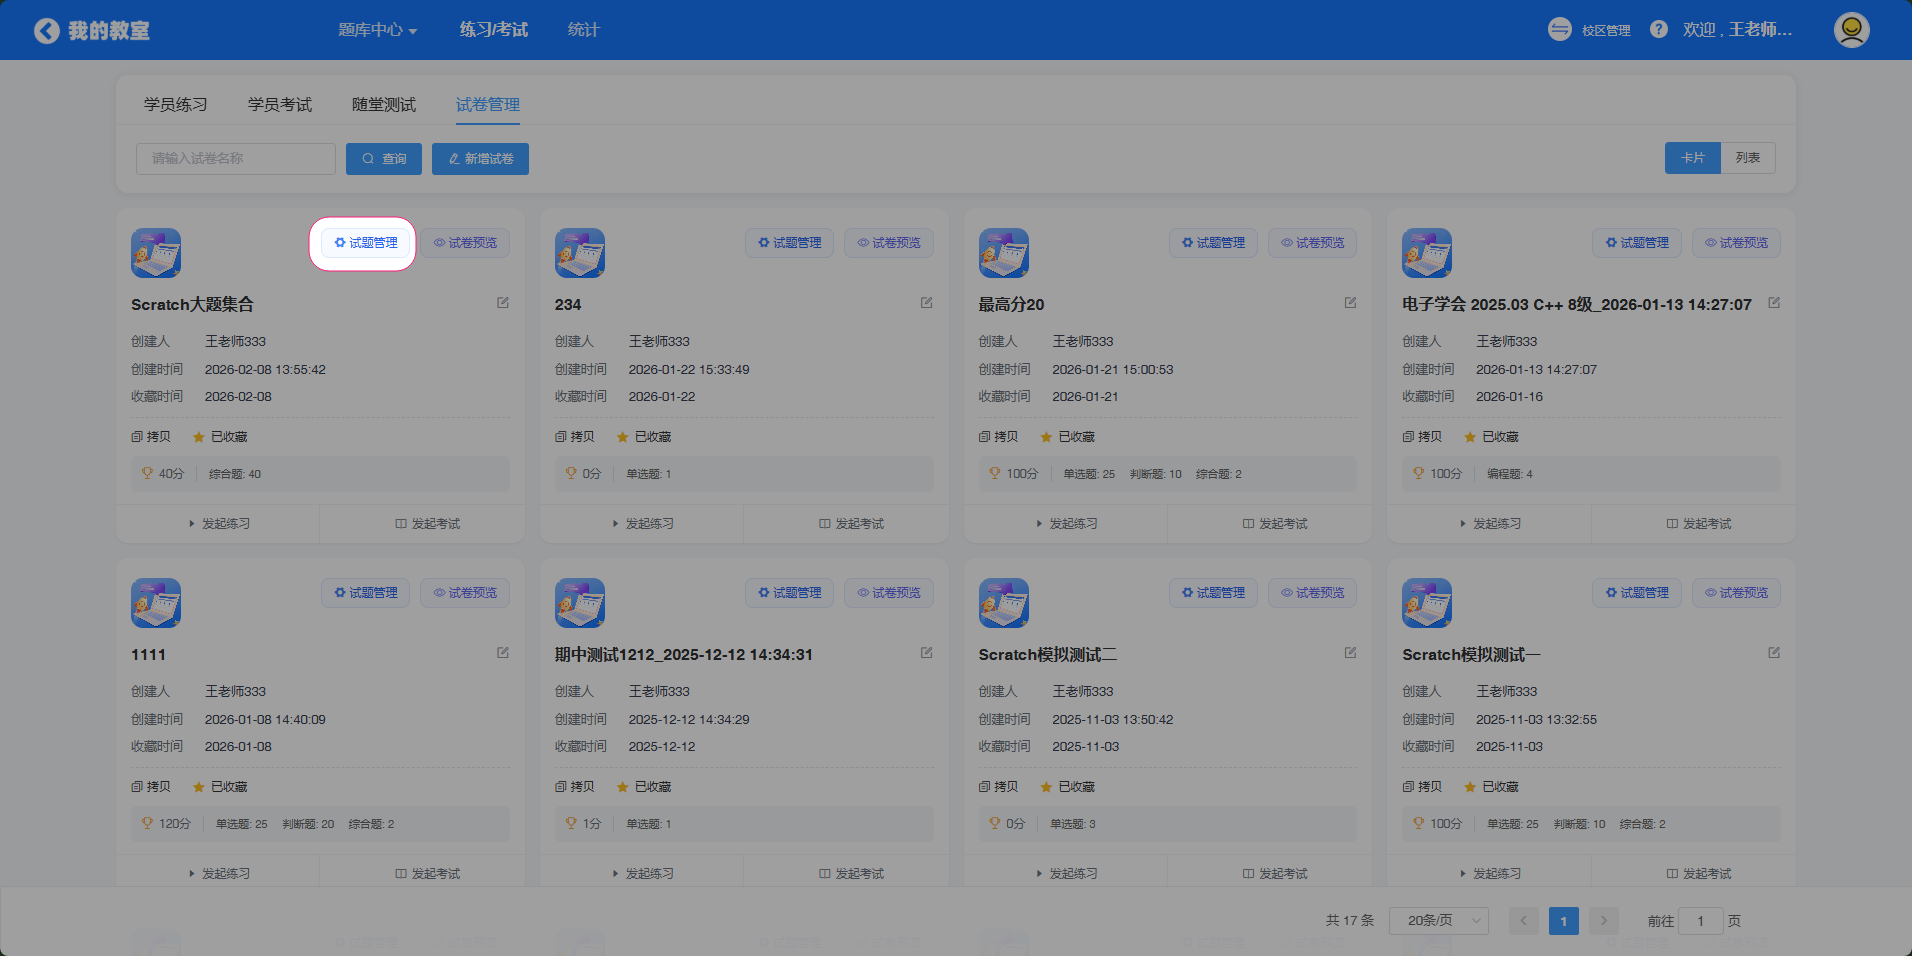Go to next page arrow in pagination
This screenshot has width=1912, height=956.
[1603, 920]
